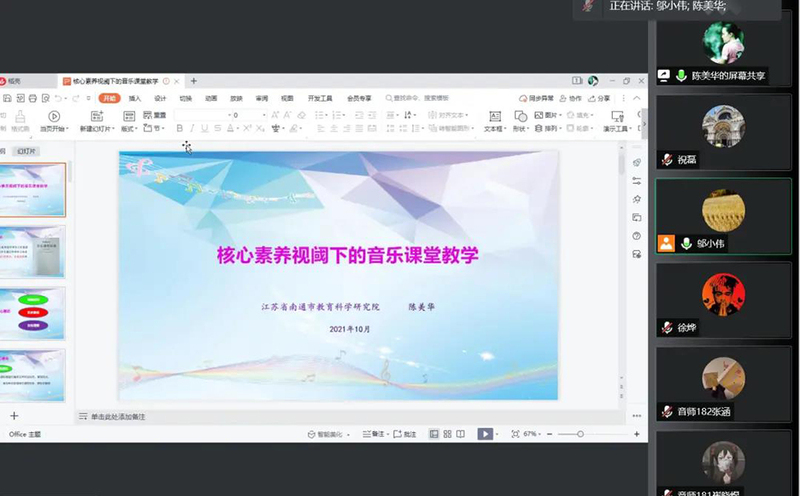Viewport: 800px width, 496px height.
Task: Toggle Italic formatting
Action: [x=192, y=128]
